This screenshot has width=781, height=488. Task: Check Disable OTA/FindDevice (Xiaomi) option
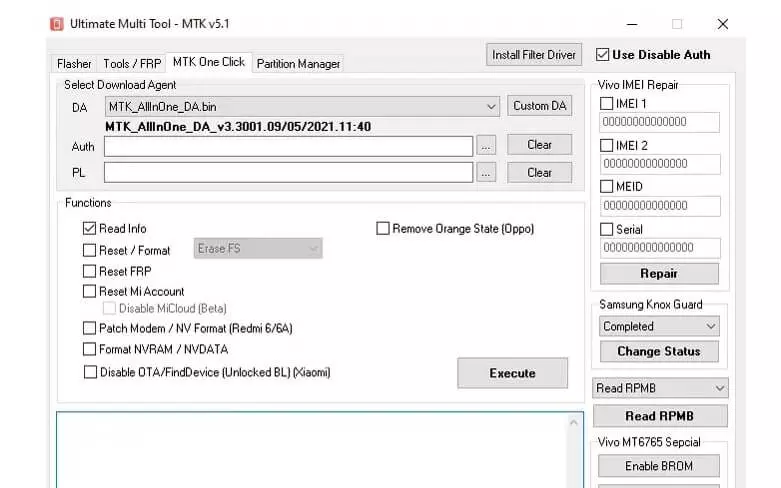point(90,372)
